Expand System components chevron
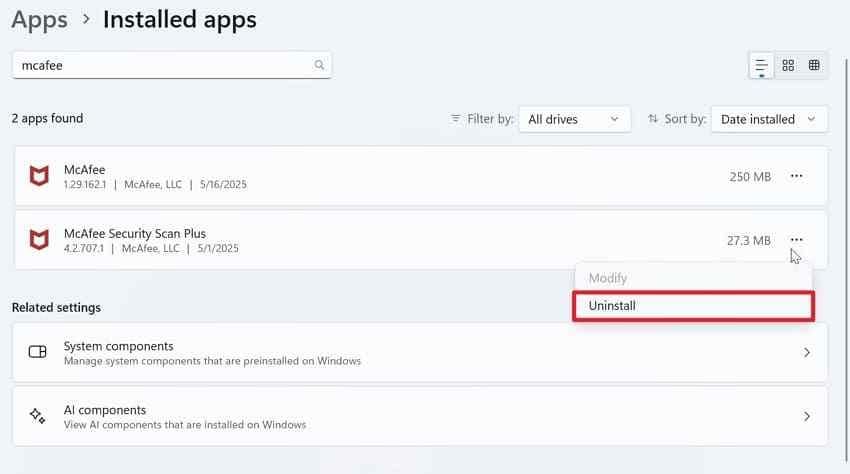850x474 pixels. click(807, 353)
